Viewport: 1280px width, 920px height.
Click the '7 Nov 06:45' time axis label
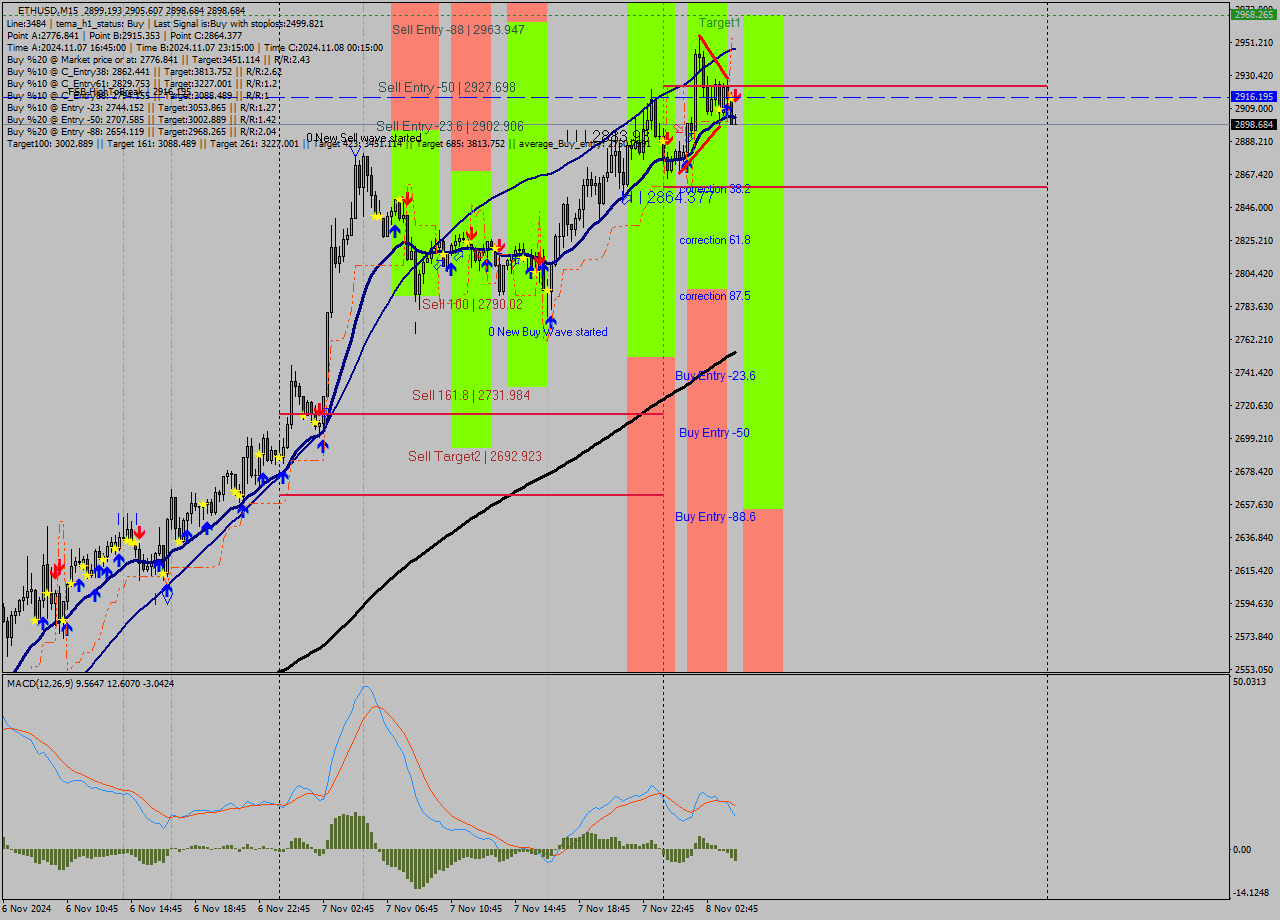[412, 909]
